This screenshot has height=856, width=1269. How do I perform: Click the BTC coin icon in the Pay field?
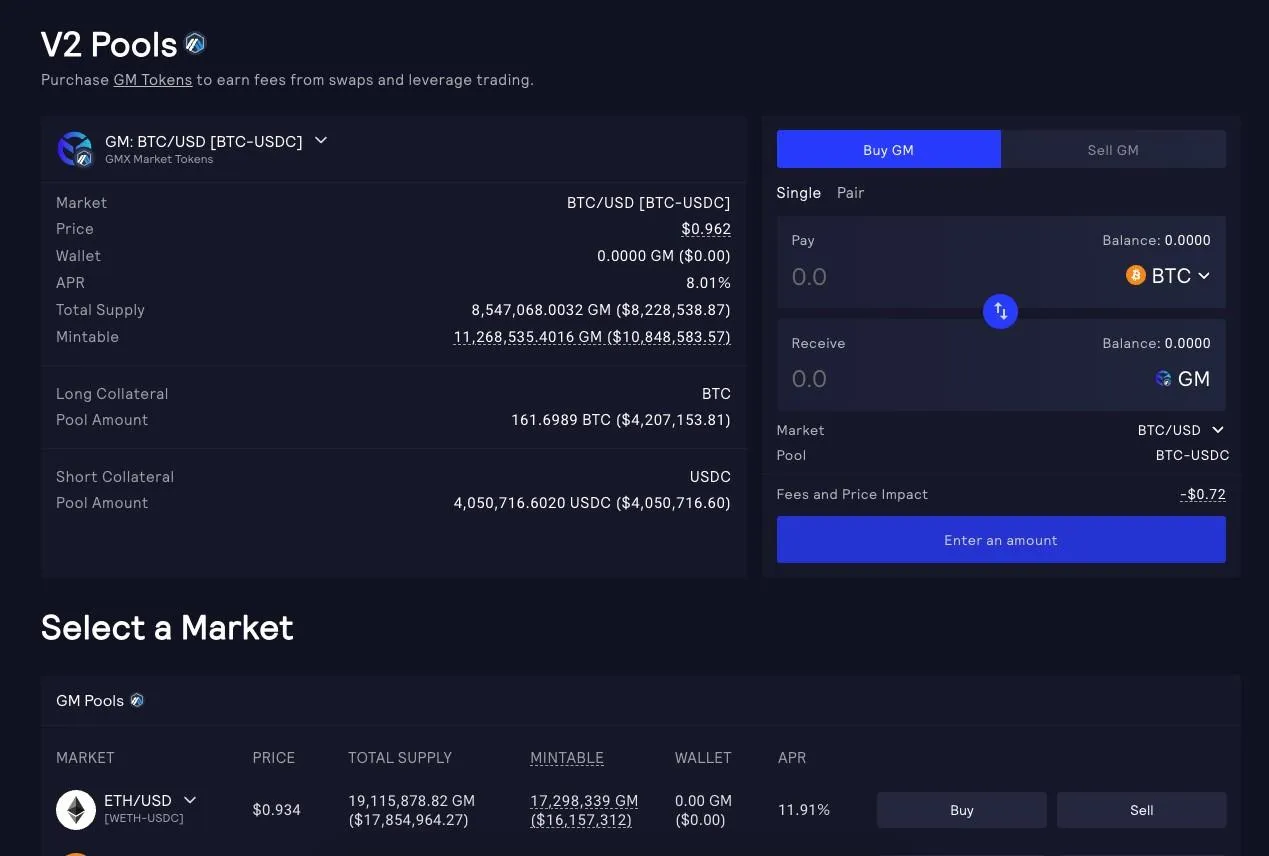1135,275
